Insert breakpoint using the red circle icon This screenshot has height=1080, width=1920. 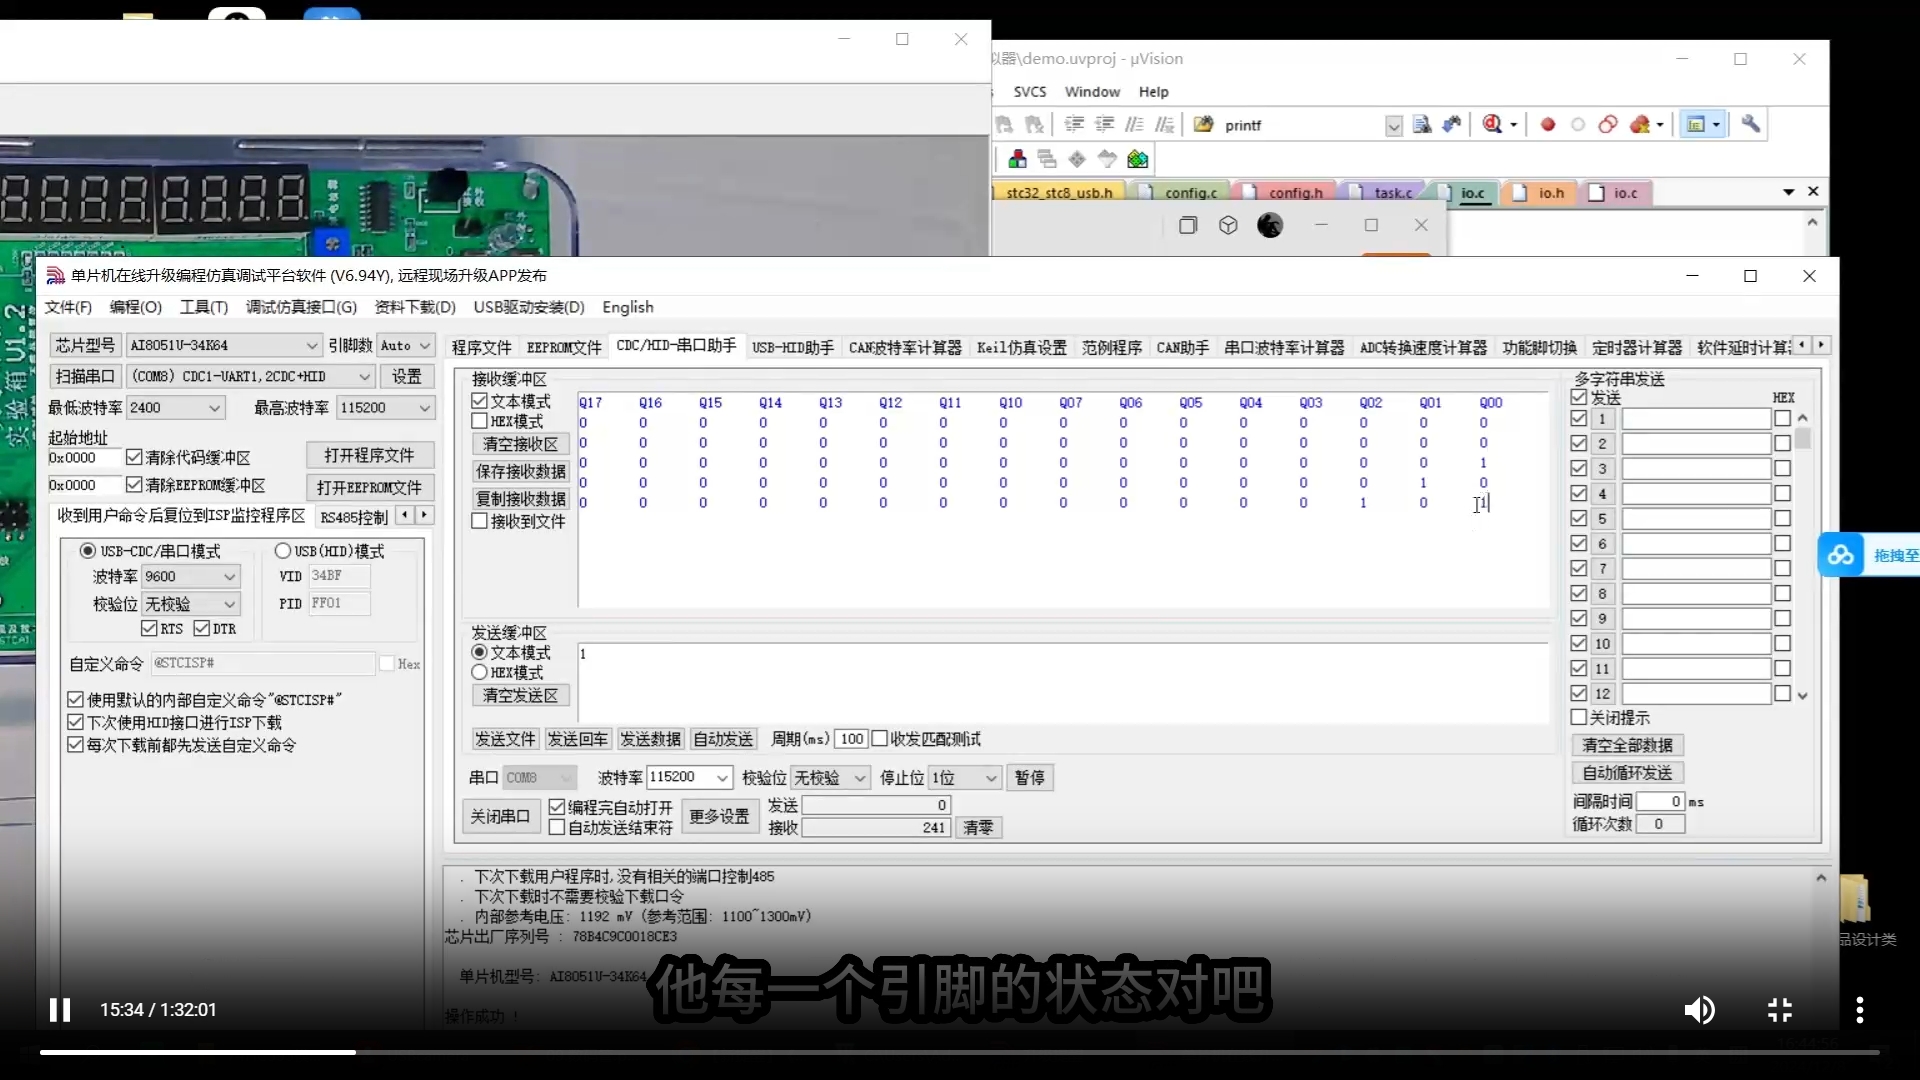pos(1548,125)
